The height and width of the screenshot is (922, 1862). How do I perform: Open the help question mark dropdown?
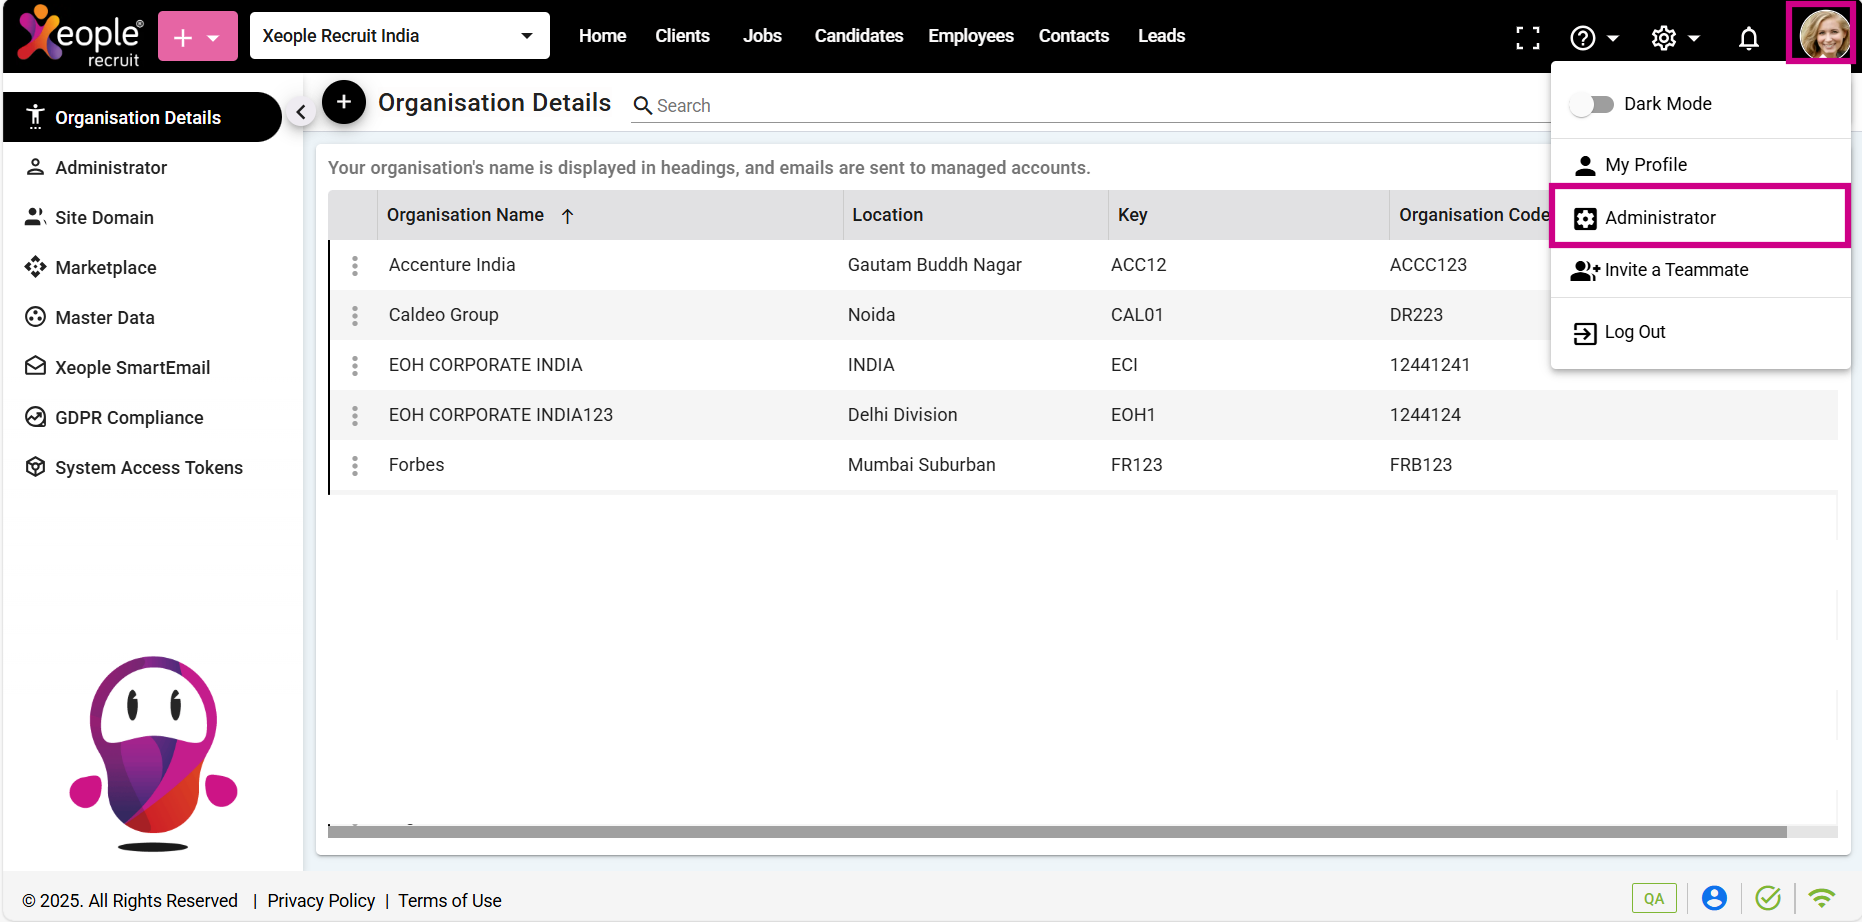pyautogui.click(x=1593, y=38)
